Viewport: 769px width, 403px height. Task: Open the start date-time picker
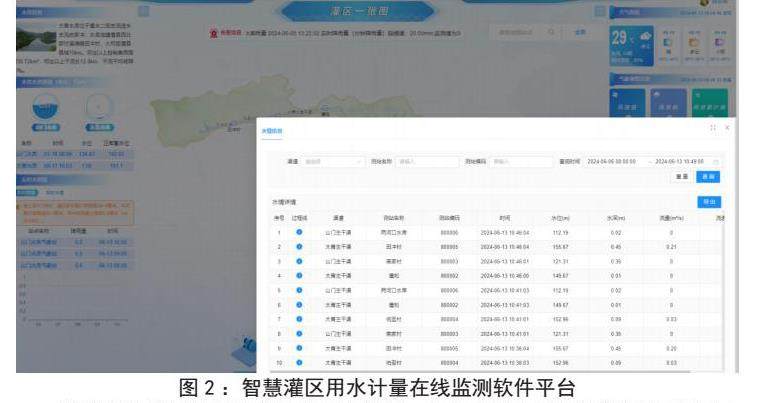tap(614, 160)
